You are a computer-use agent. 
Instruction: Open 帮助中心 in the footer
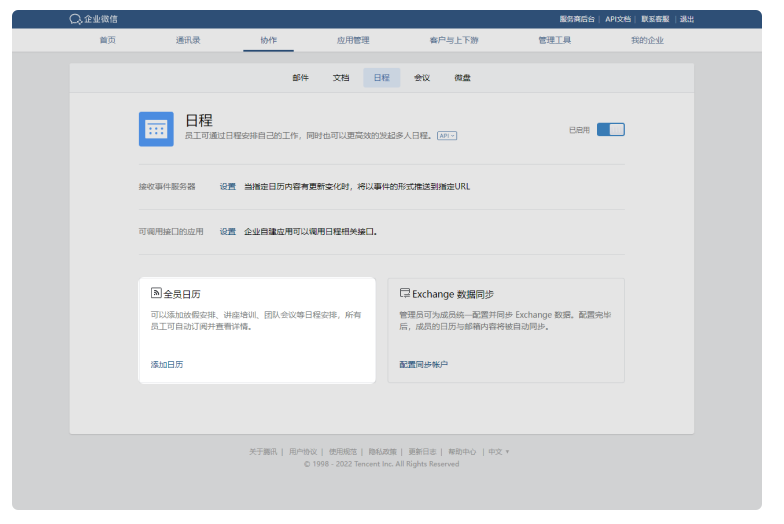462,451
